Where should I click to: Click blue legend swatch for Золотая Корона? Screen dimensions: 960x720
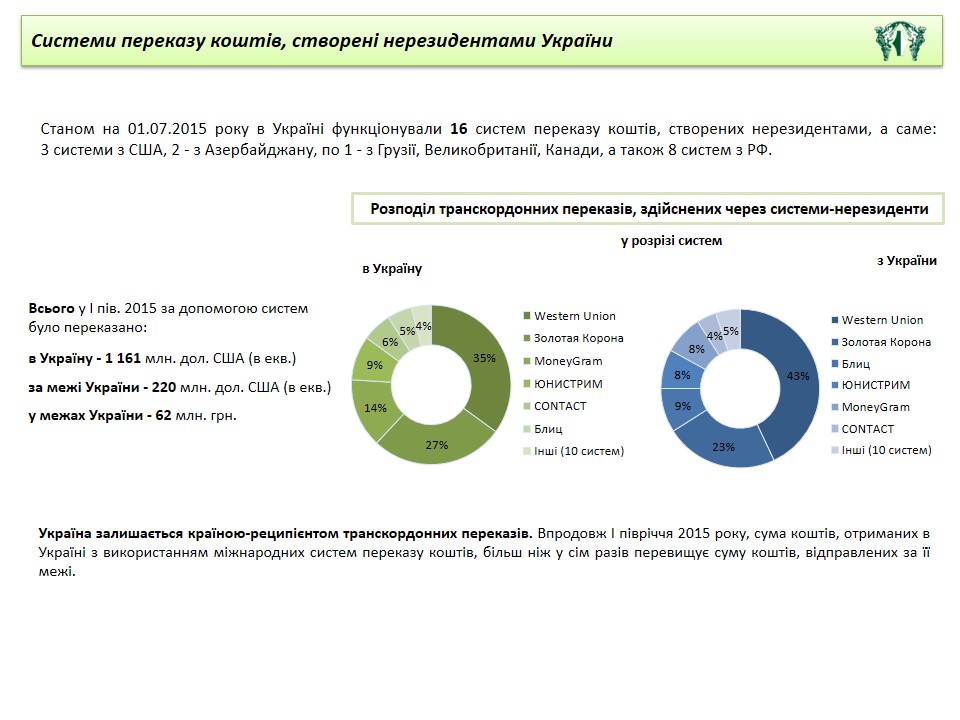(x=834, y=342)
